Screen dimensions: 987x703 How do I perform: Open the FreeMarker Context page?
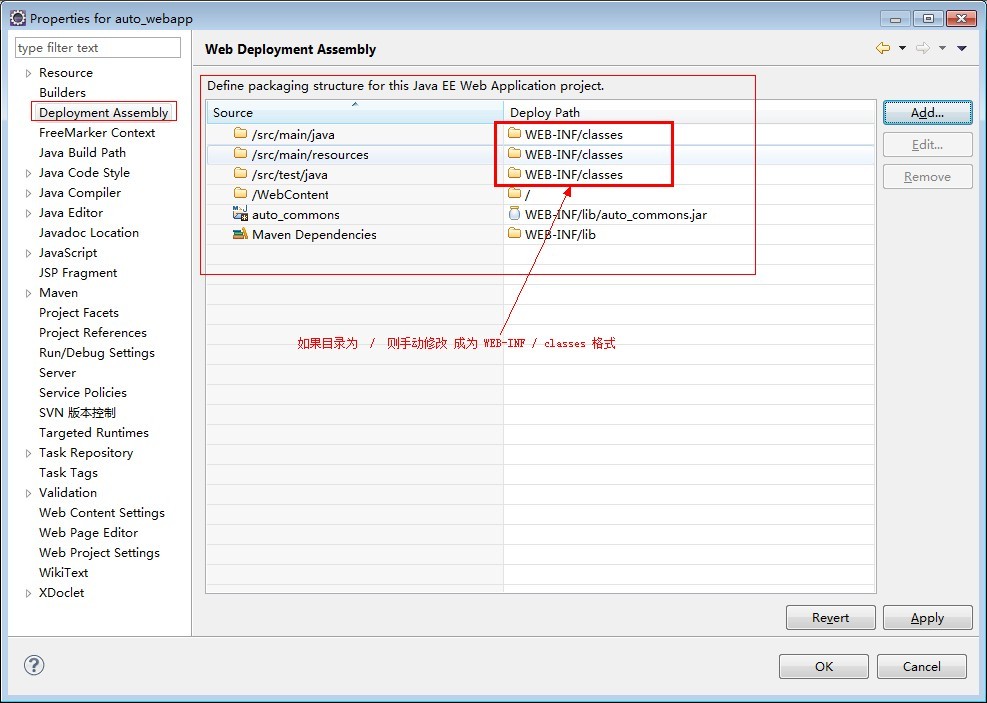97,133
